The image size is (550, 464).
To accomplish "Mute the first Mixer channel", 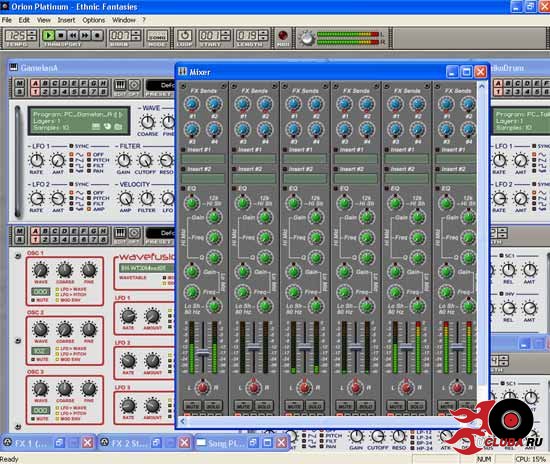I will pyautogui.click(x=192, y=406).
